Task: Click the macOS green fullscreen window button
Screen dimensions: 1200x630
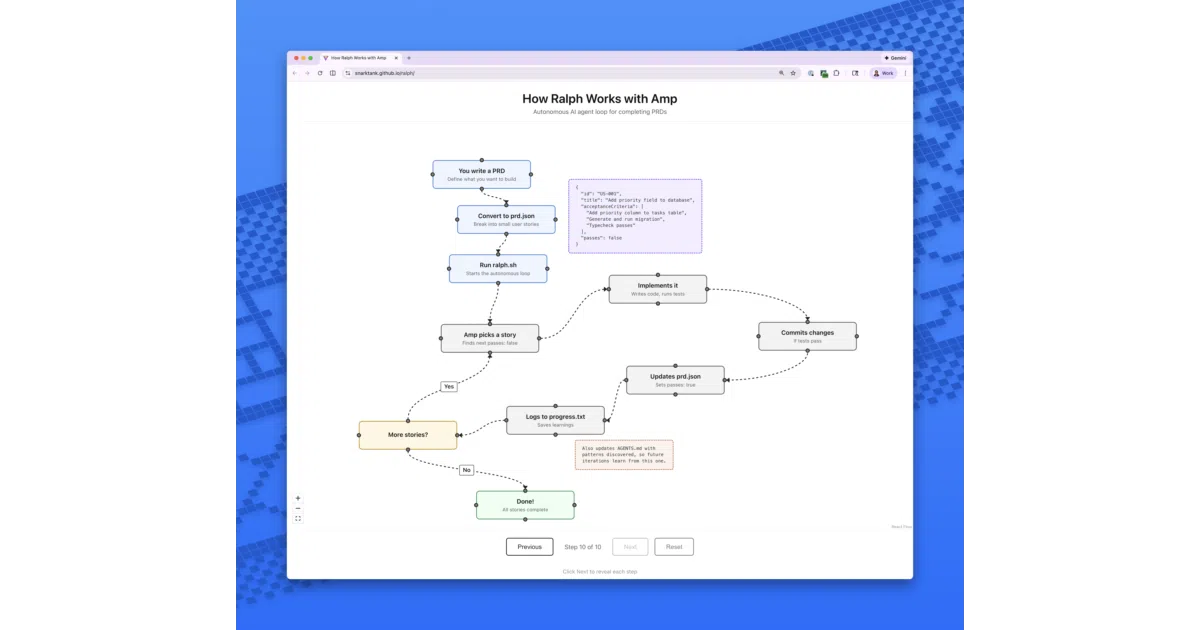Action: [x=310, y=58]
